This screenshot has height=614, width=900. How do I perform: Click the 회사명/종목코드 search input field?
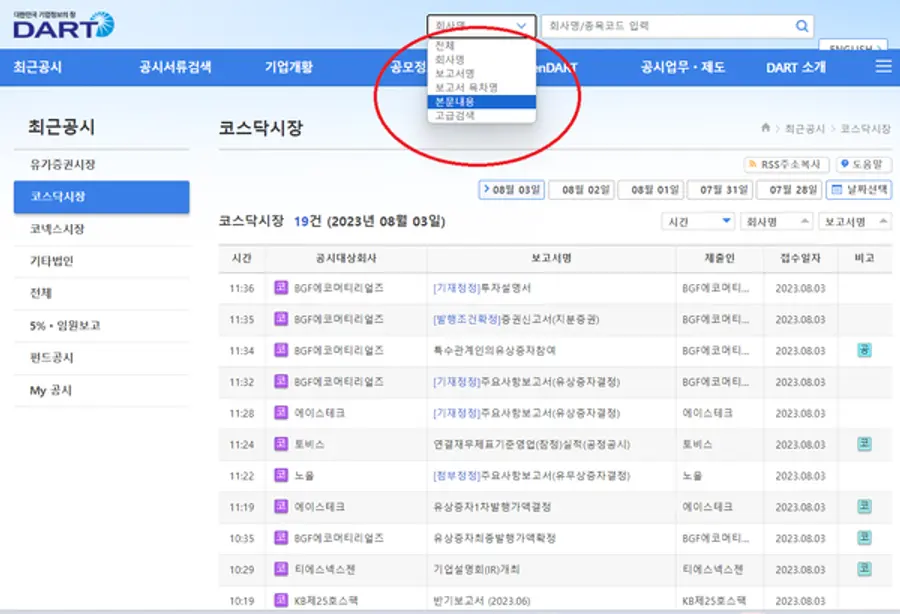click(666, 26)
